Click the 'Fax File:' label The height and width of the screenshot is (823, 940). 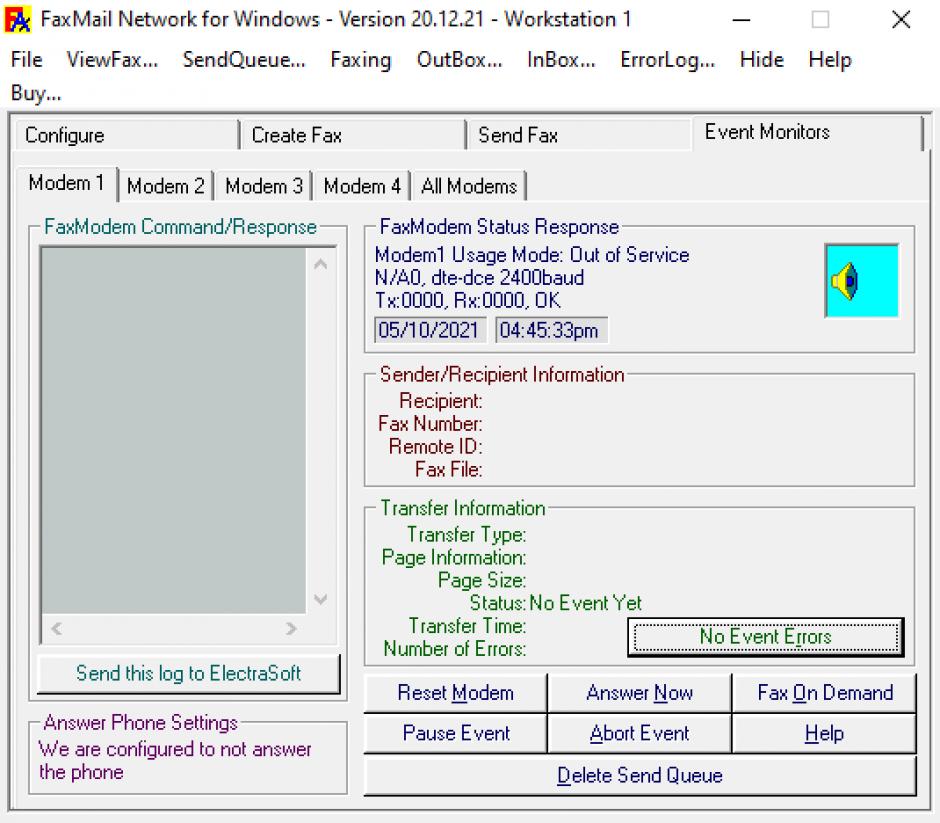(448, 469)
